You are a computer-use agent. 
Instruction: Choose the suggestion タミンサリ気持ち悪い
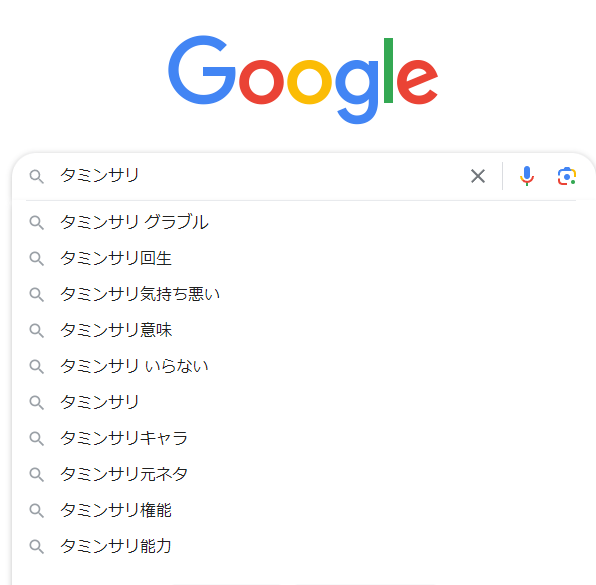[304, 294]
